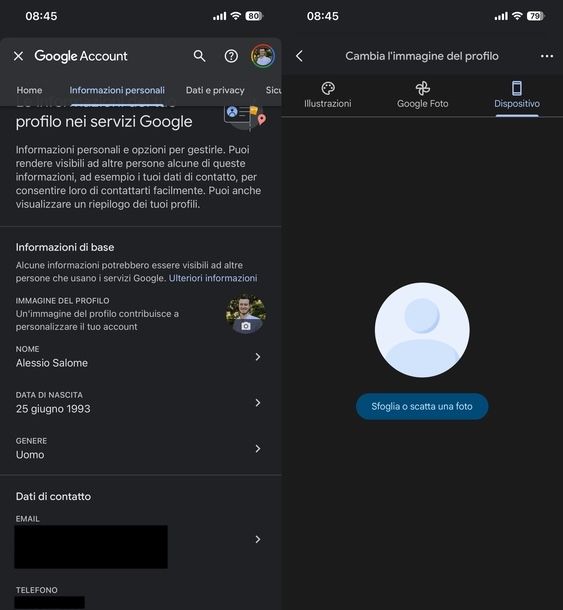Tap the signal bars in left status bar
This screenshot has height=610, width=563.
[x=219, y=16]
